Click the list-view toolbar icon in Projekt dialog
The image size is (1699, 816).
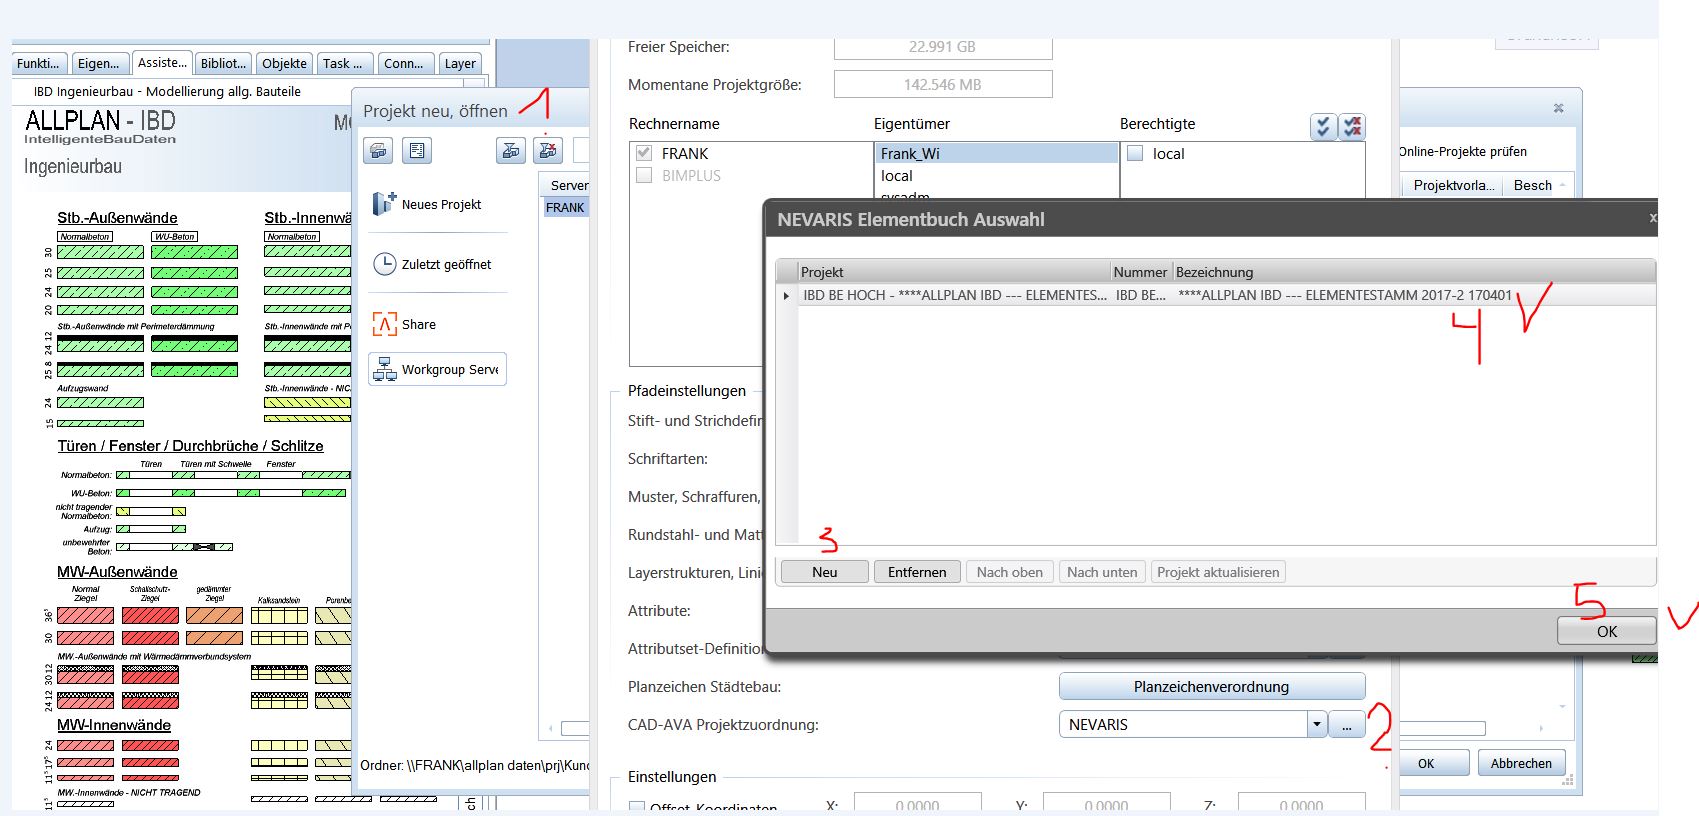point(417,151)
